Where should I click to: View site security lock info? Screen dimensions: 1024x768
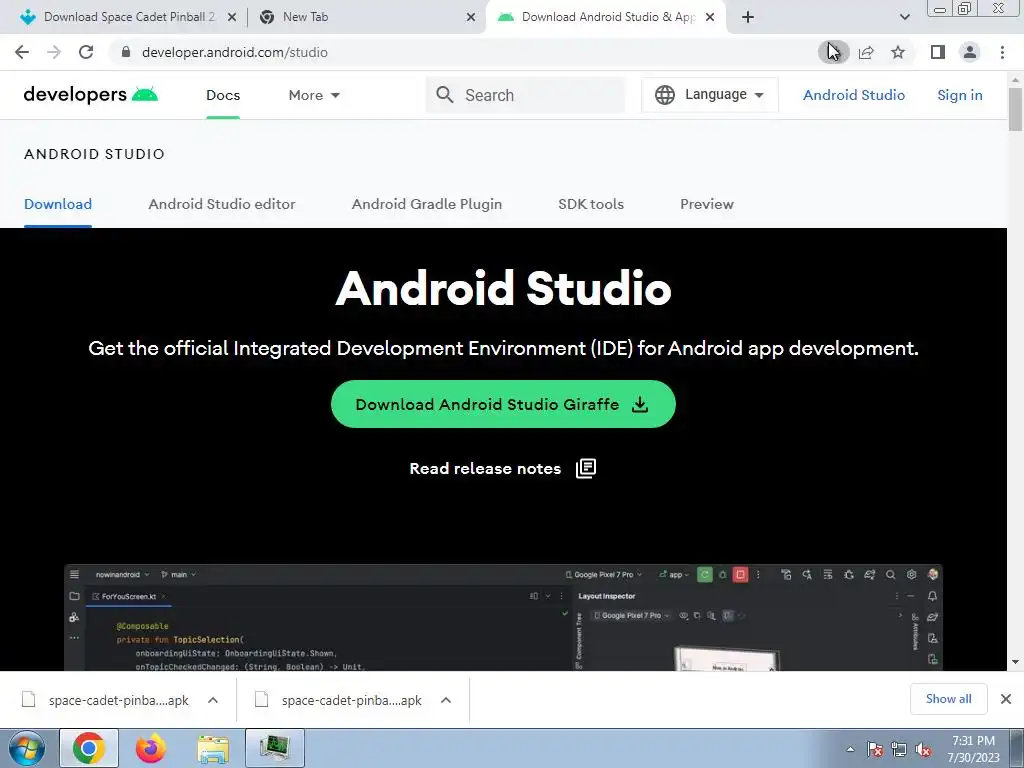[x=126, y=52]
